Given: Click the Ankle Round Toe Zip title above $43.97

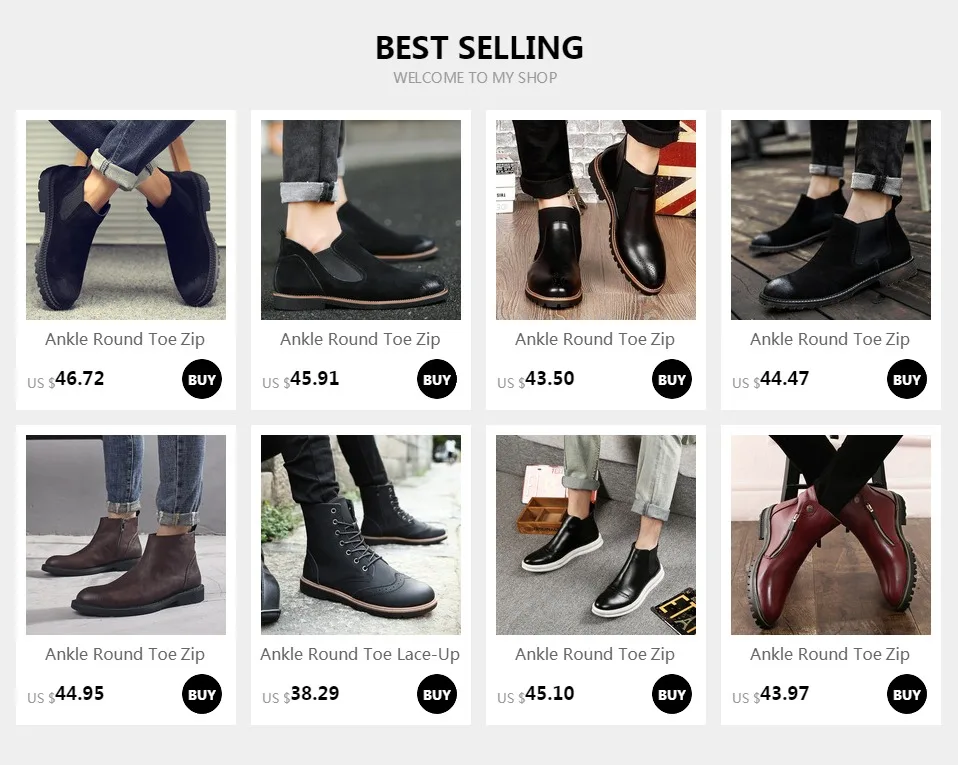Looking at the screenshot, I should 830,654.
